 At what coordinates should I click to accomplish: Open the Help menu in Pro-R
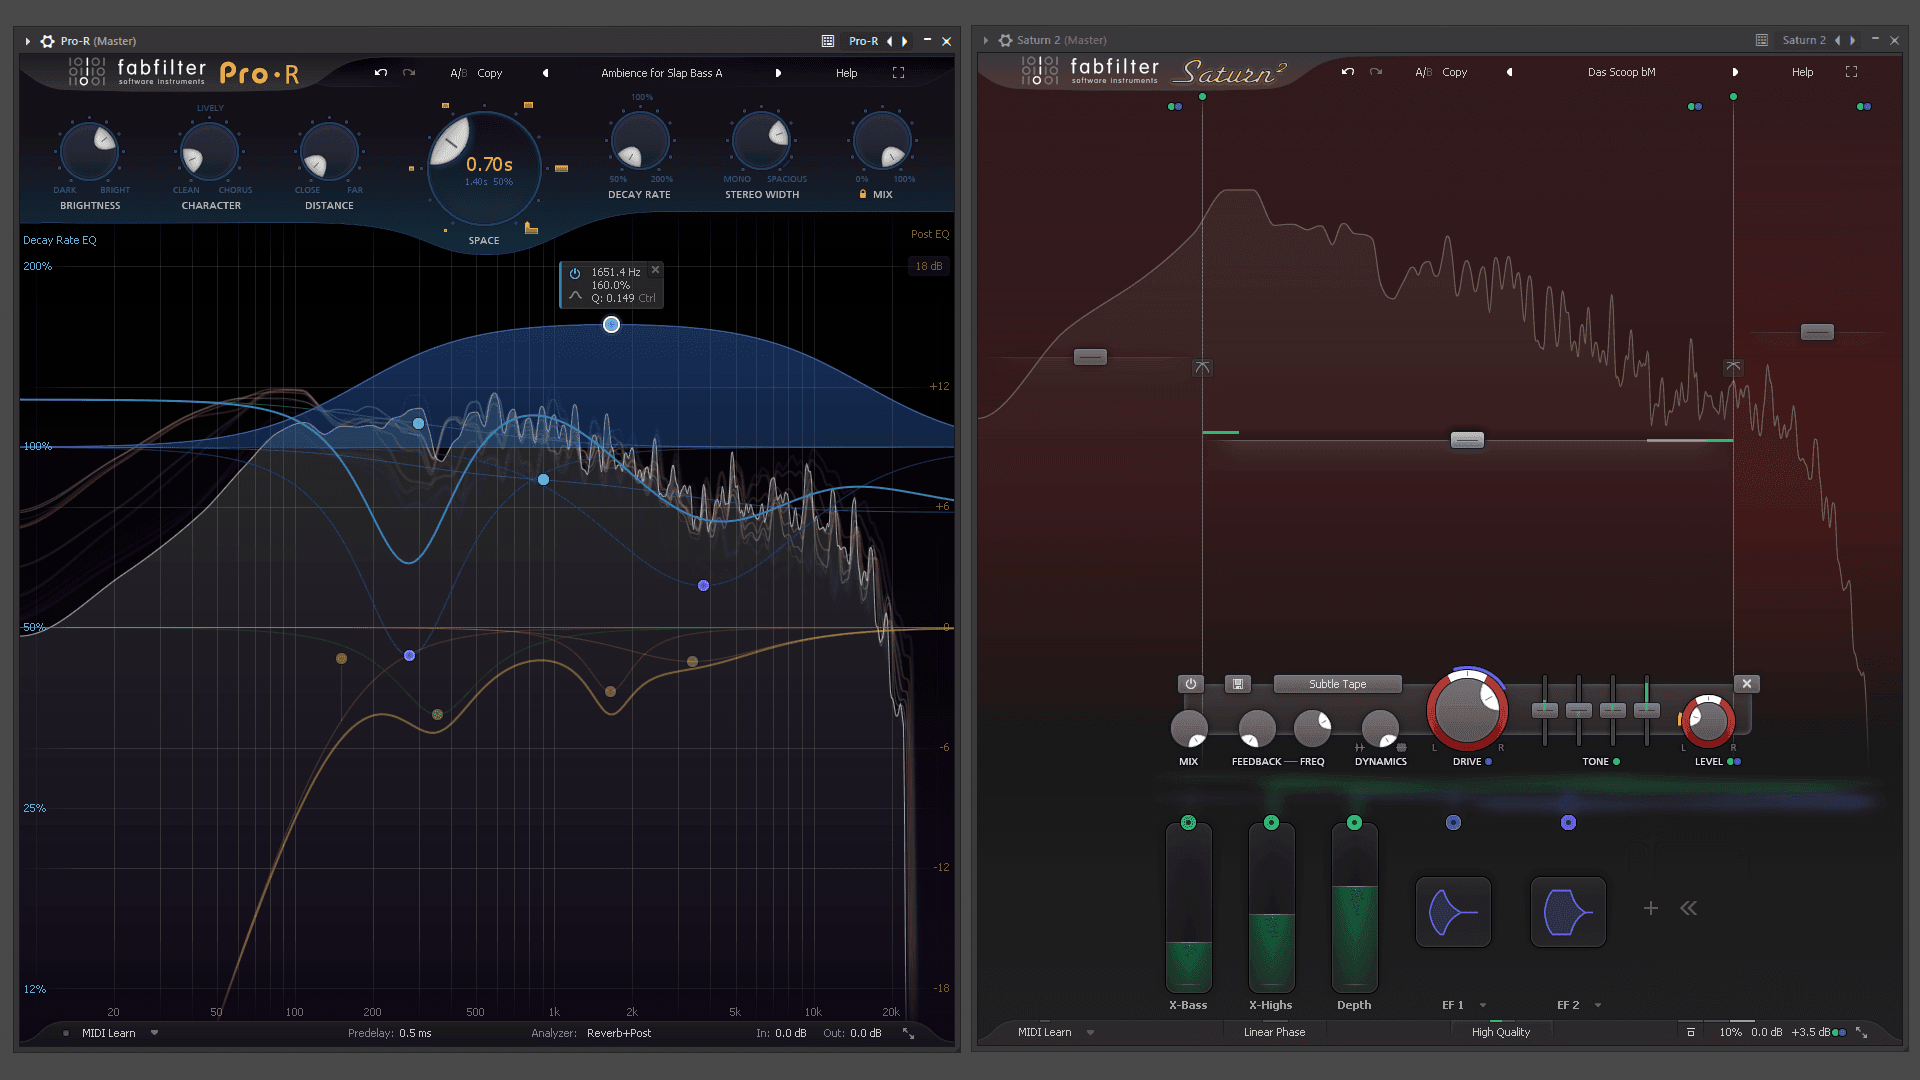pos(846,72)
